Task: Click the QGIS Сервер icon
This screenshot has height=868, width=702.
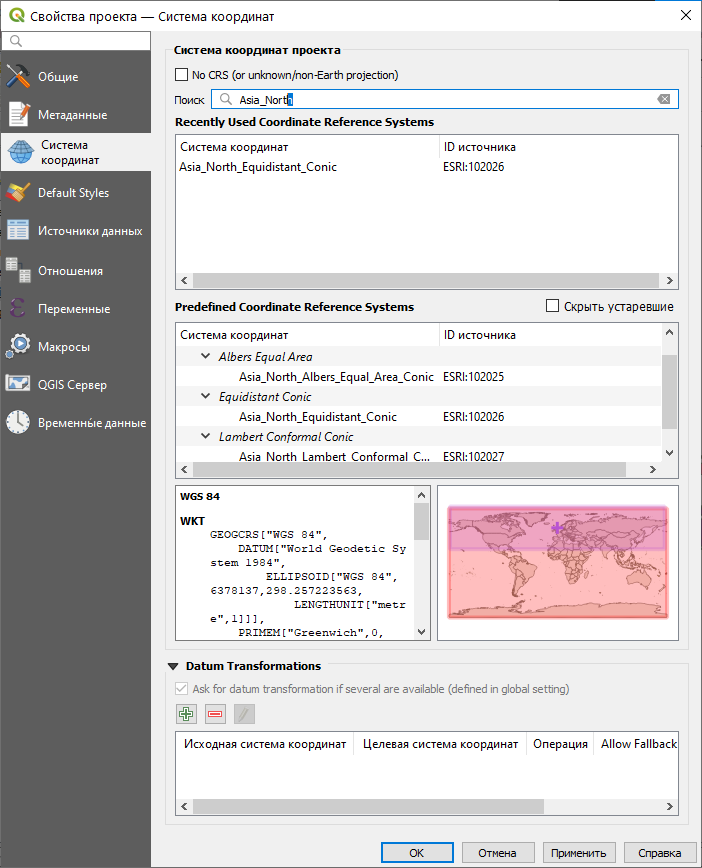Action: [x=18, y=384]
